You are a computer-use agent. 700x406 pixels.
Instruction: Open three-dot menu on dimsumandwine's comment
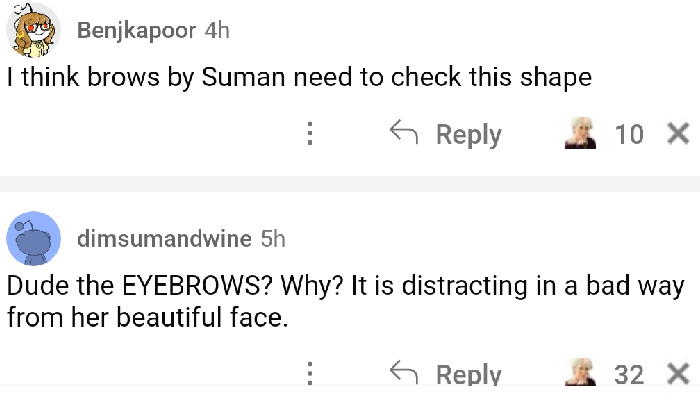[x=310, y=375]
